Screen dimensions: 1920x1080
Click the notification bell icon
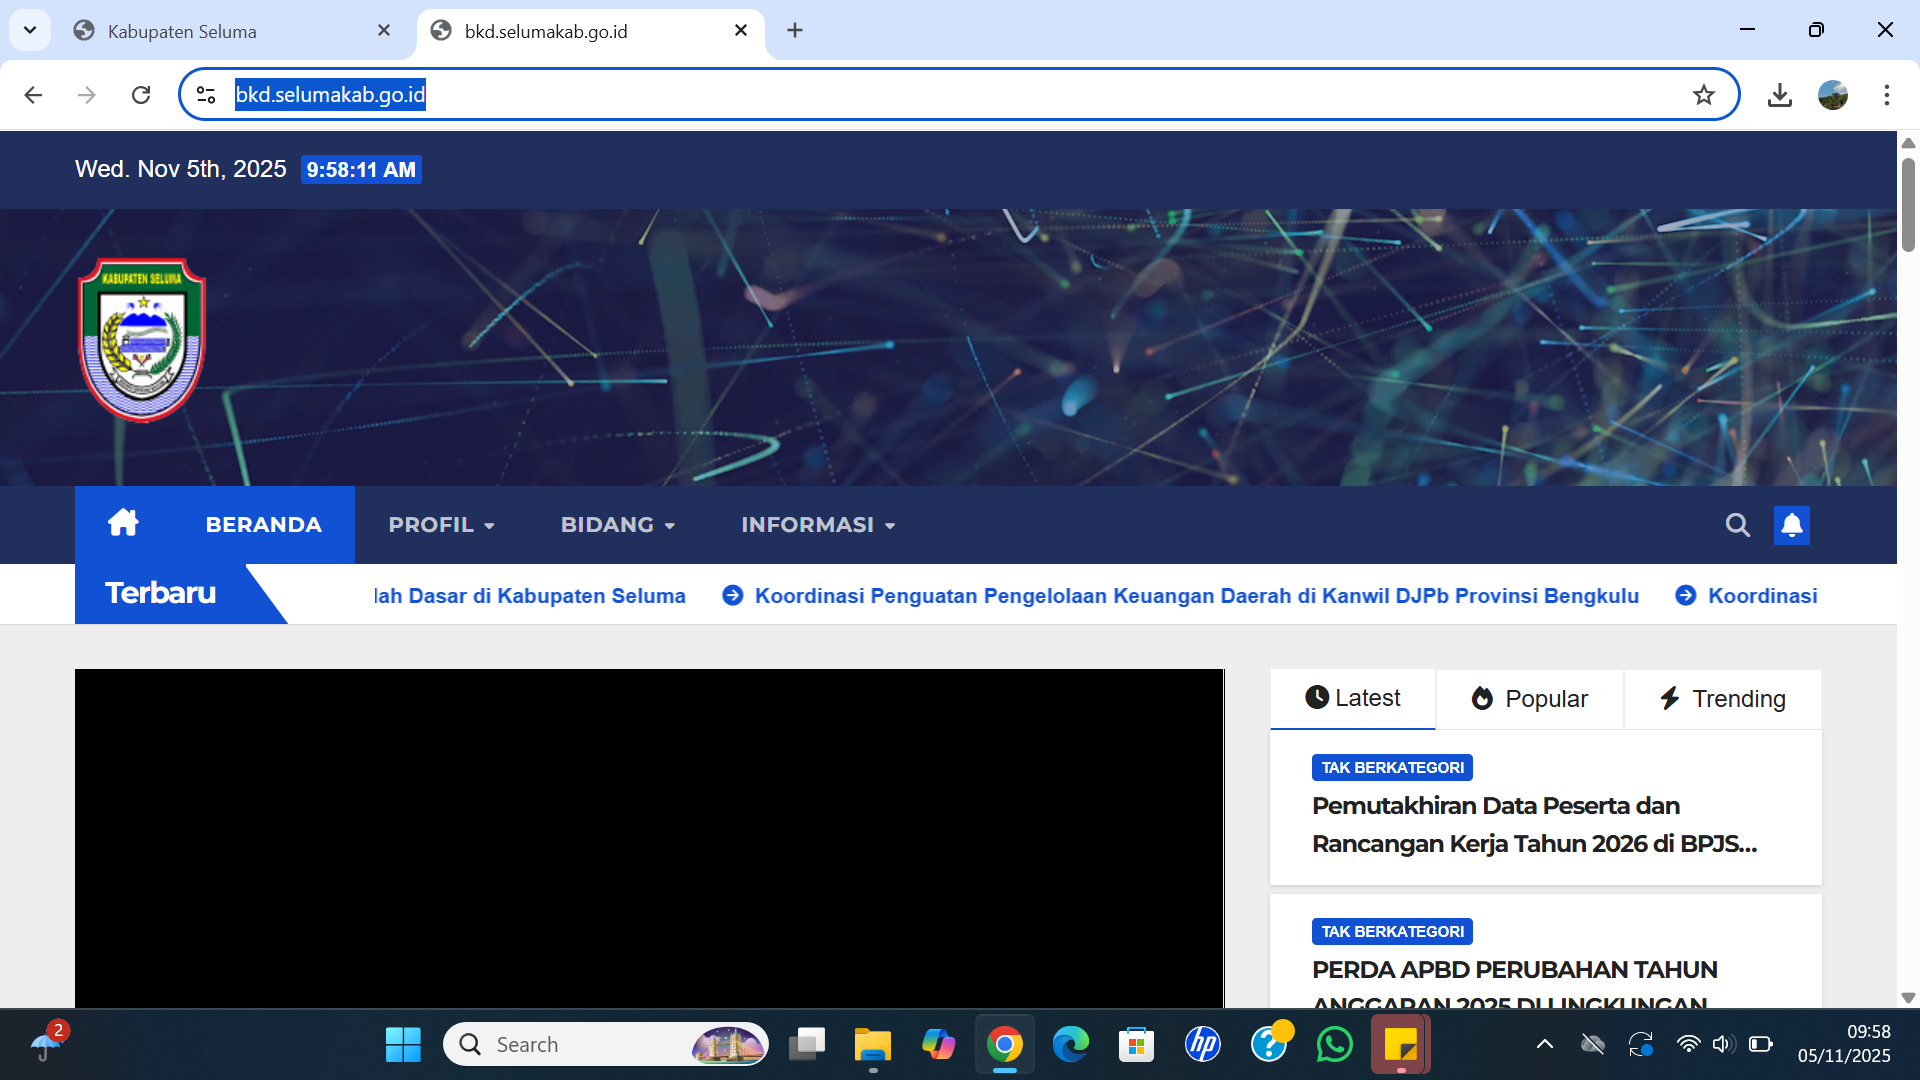pyautogui.click(x=1791, y=525)
